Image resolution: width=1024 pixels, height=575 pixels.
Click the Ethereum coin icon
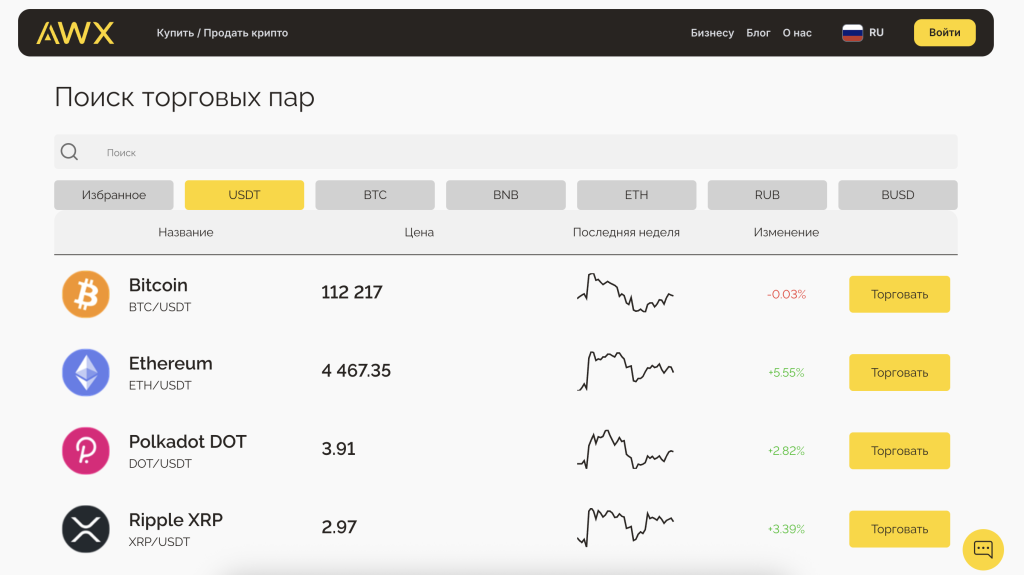click(86, 372)
